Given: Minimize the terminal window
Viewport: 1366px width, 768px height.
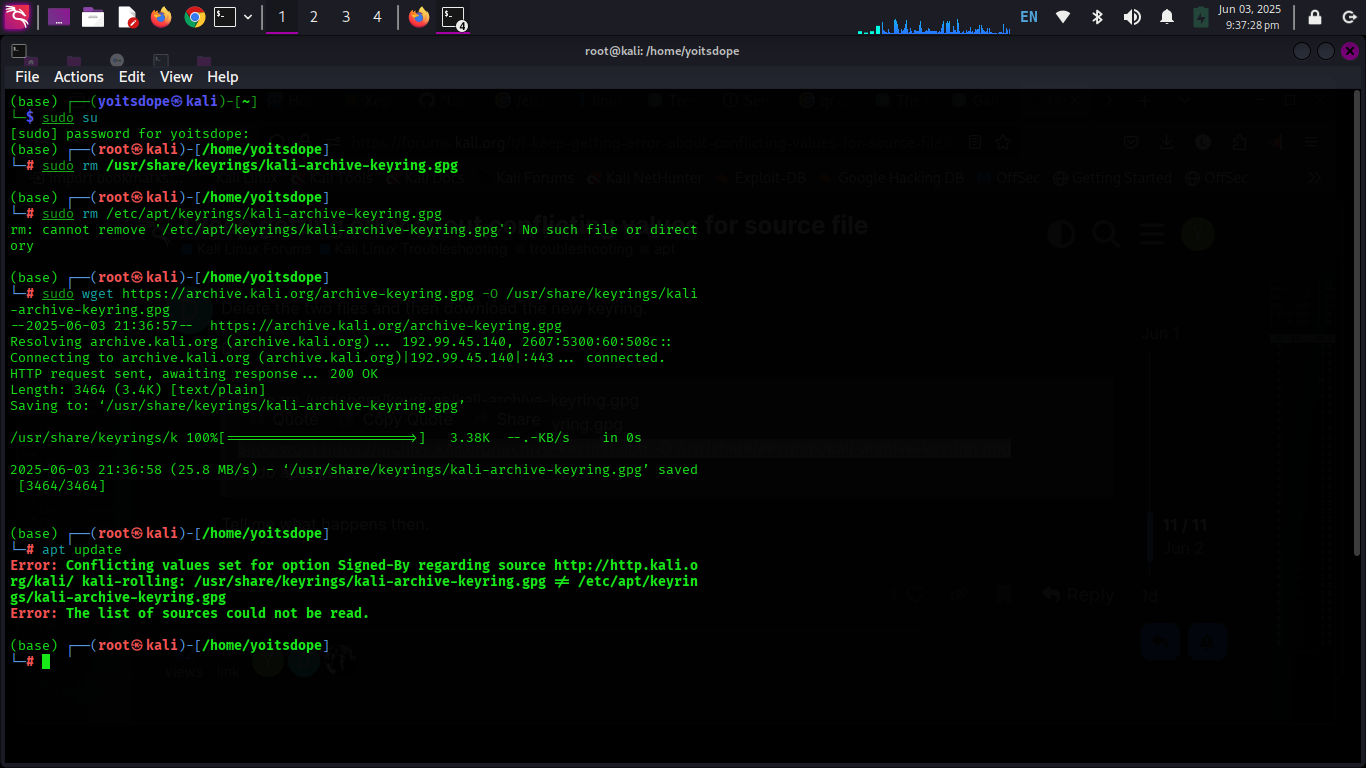Looking at the screenshot, I should (x=1302, y=51).
